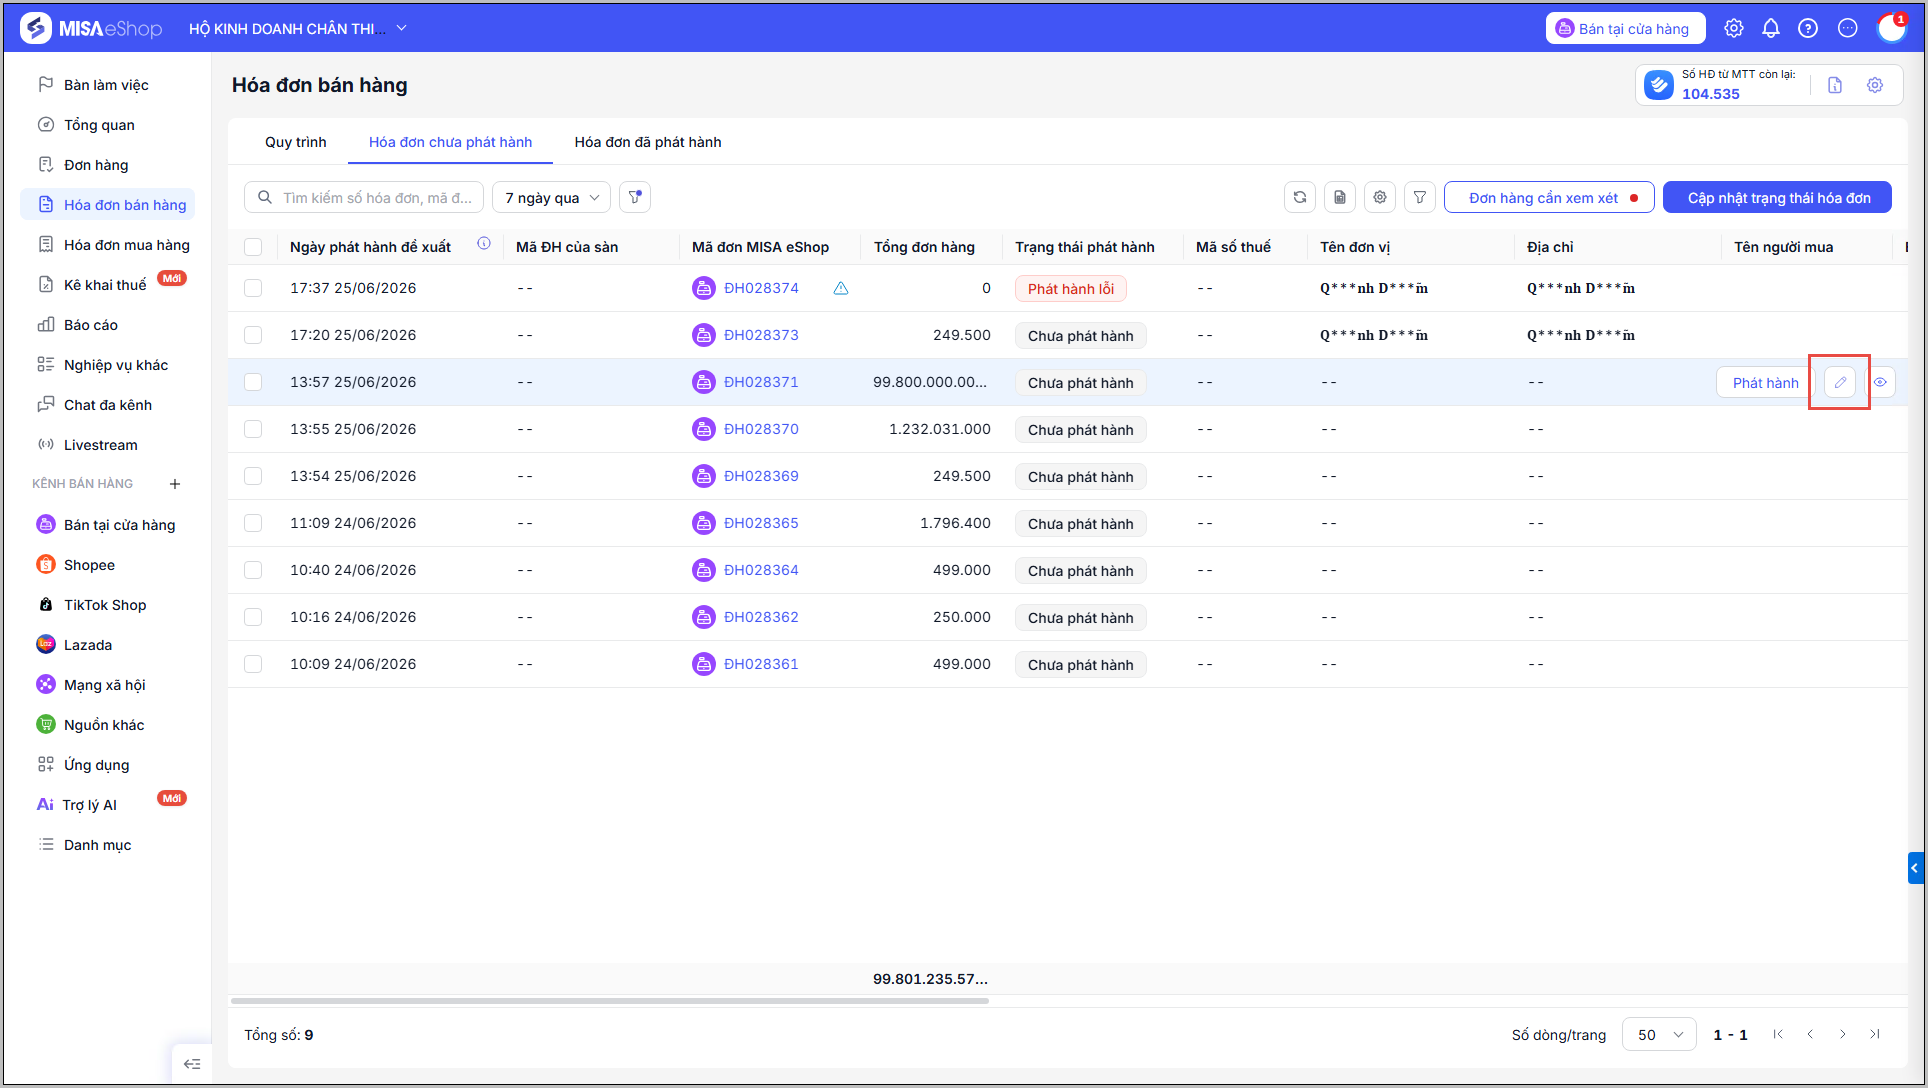Click the eye view icon for ĐH028371
The image size is (1928, 1088).
(x=1880, y=382)
